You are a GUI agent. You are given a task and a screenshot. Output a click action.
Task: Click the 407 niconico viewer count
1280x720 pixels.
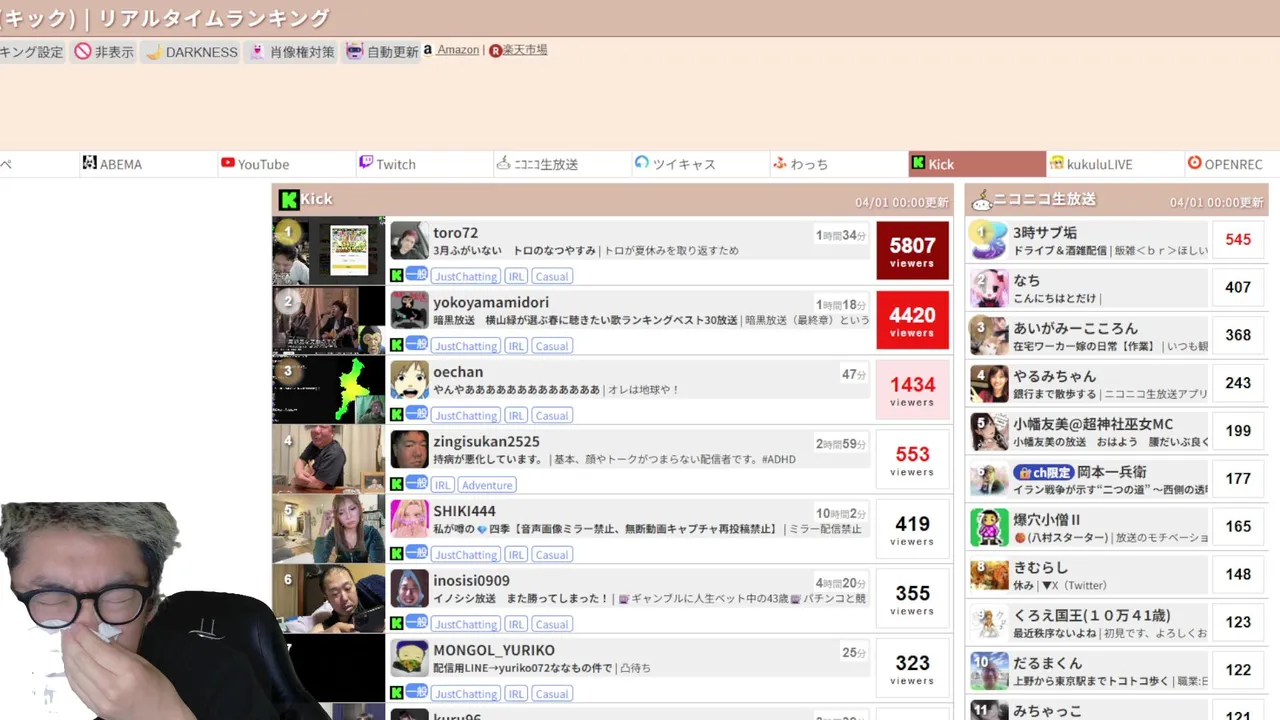pyautogui.click(x=1238, y=288)
